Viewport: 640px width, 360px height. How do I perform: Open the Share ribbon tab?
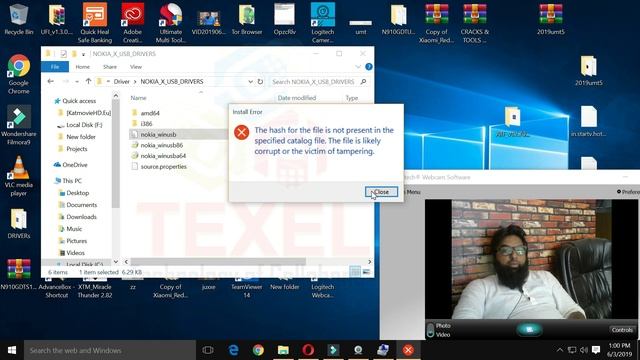pyautogui.click(x=110, y=67)
